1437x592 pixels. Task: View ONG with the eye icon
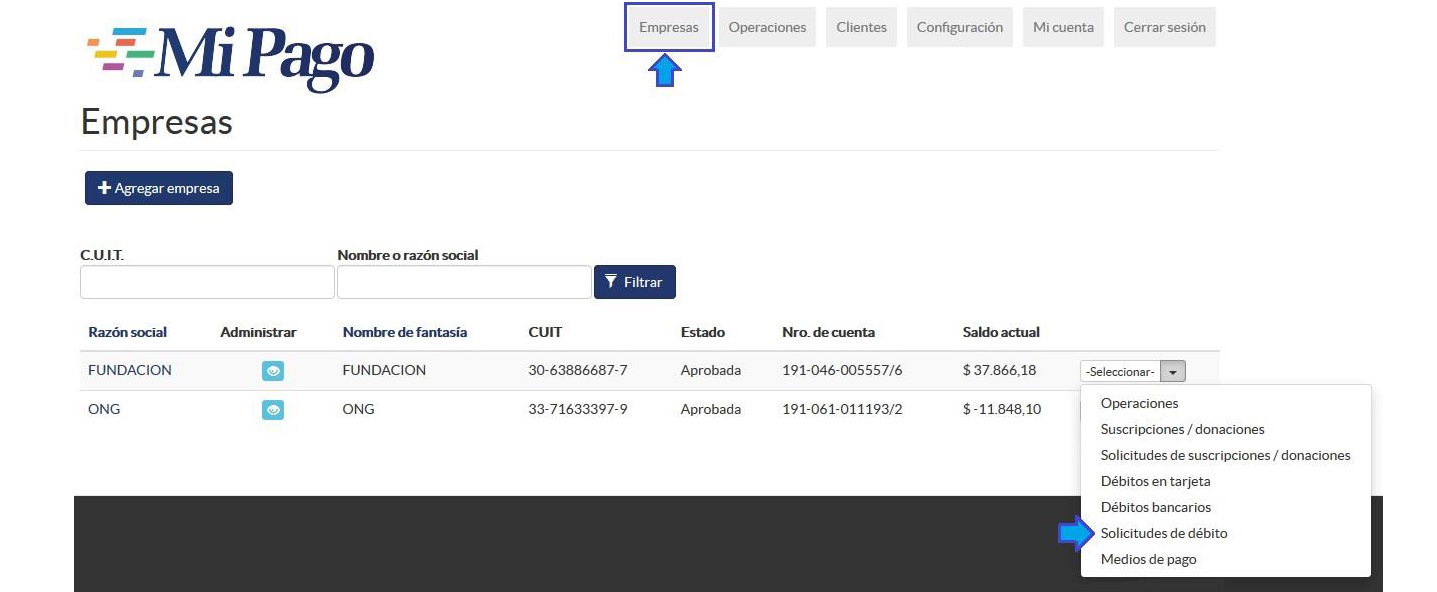[x=273, y=409]
